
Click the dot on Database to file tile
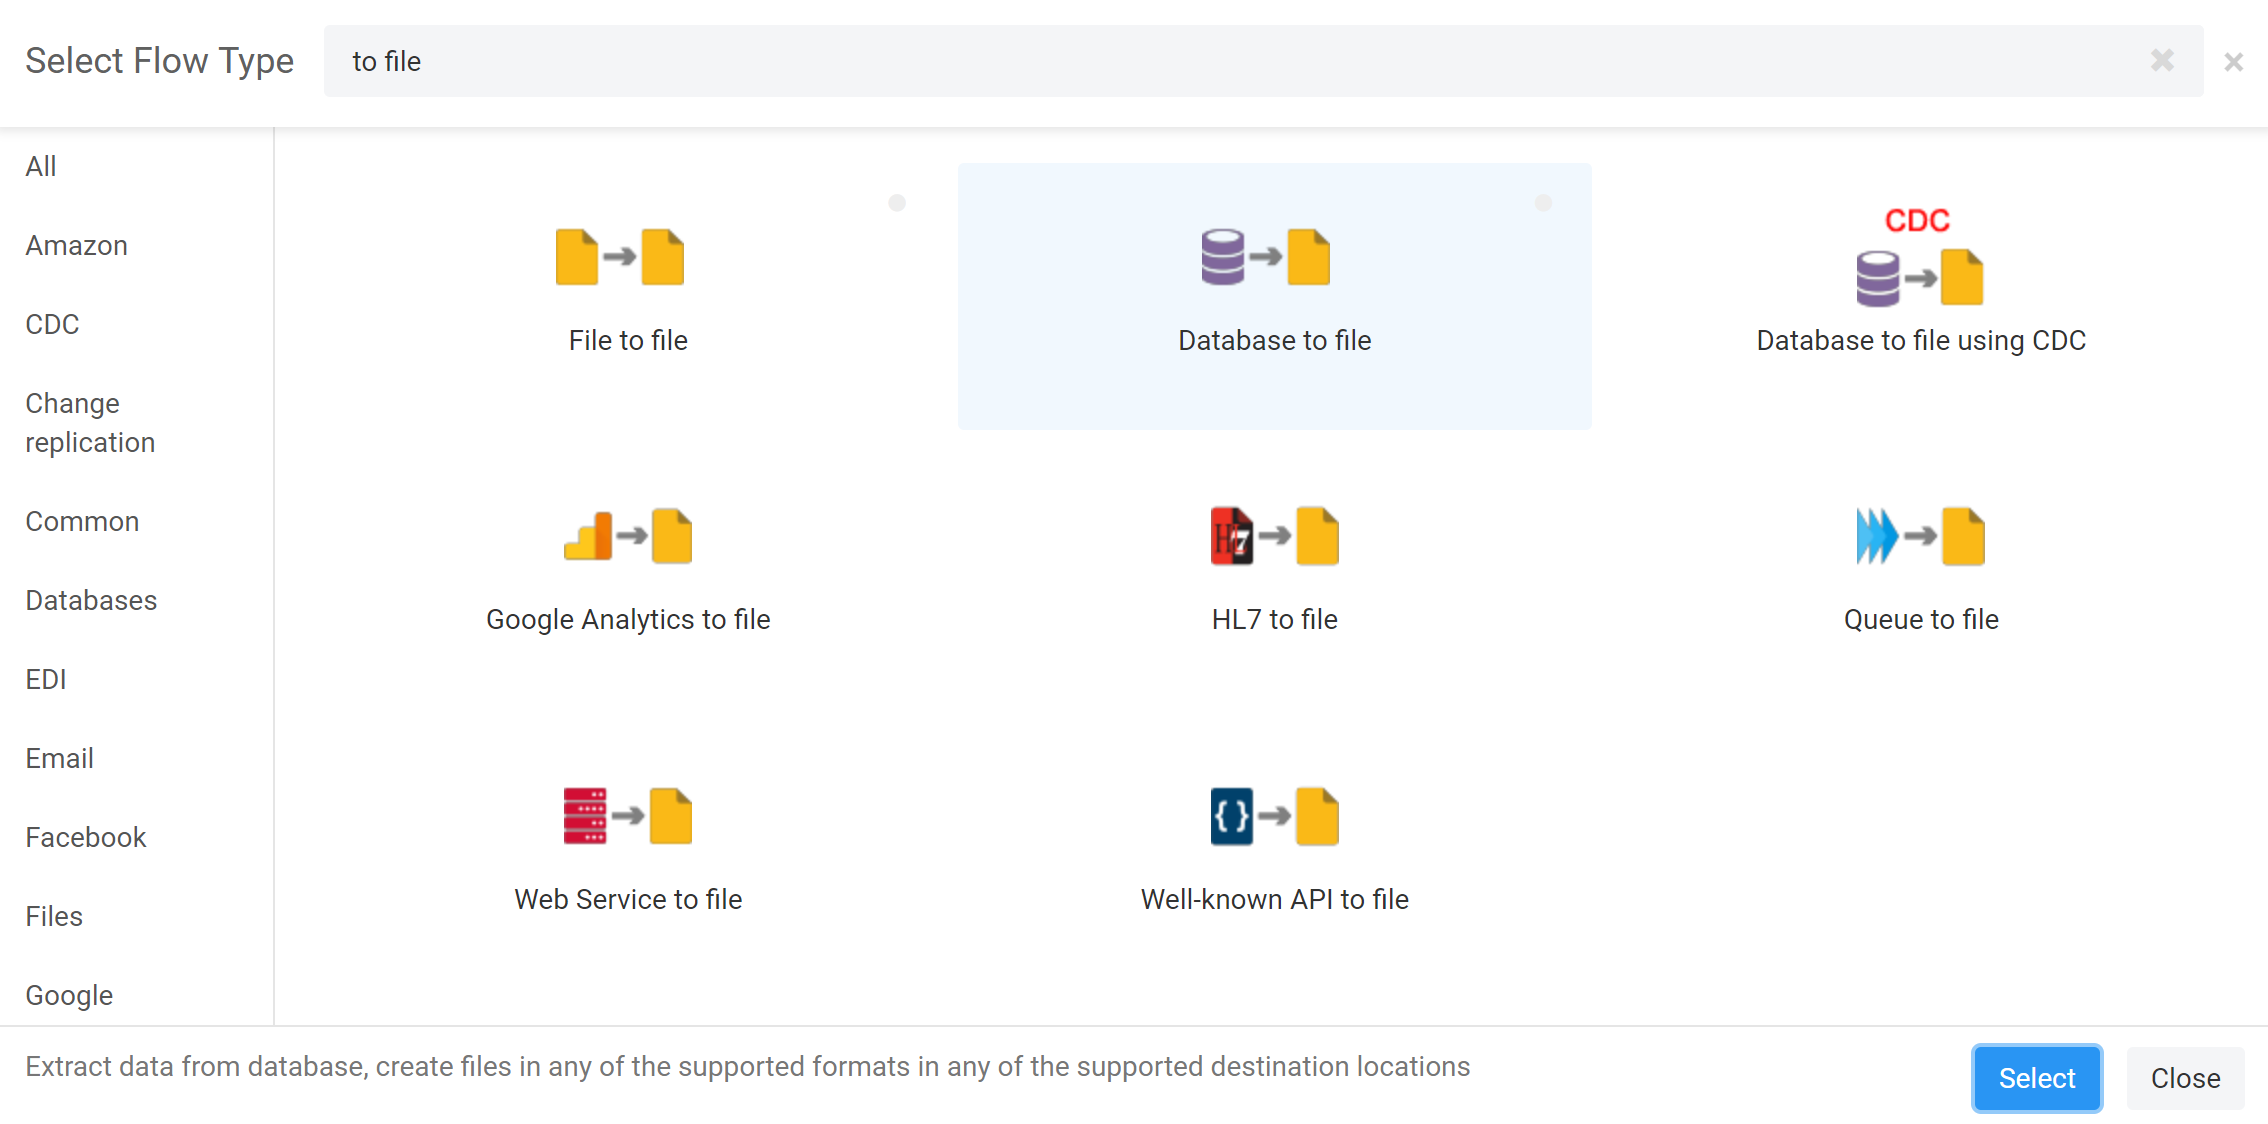click(x=1543, y=203)
